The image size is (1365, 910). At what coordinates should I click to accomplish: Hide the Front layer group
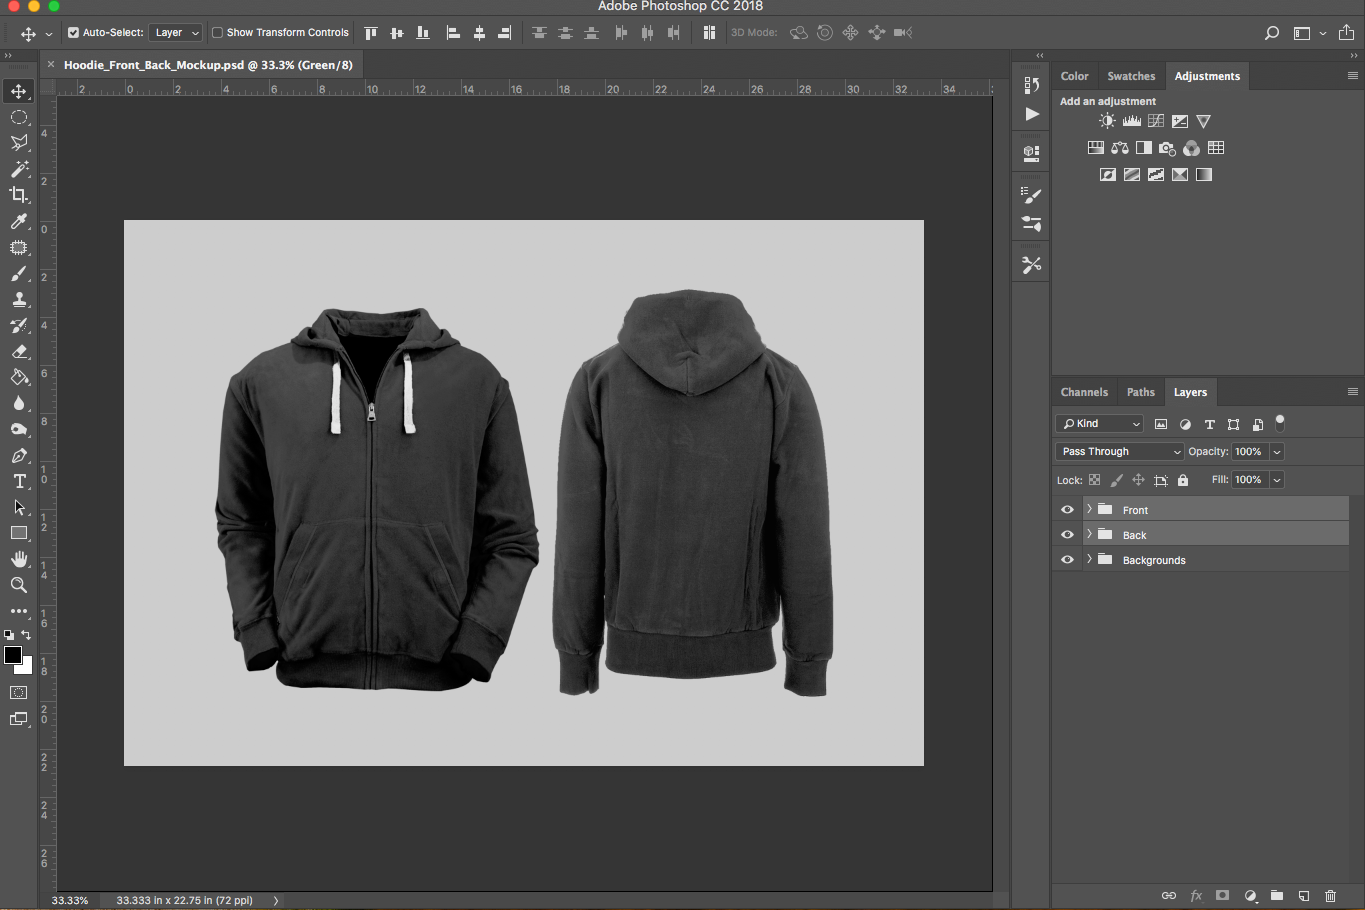tap(1067, 509)
